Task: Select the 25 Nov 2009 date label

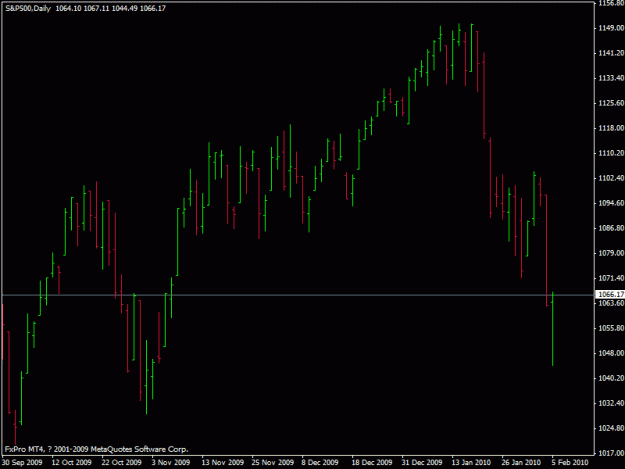Action: (x=273, y=462)
